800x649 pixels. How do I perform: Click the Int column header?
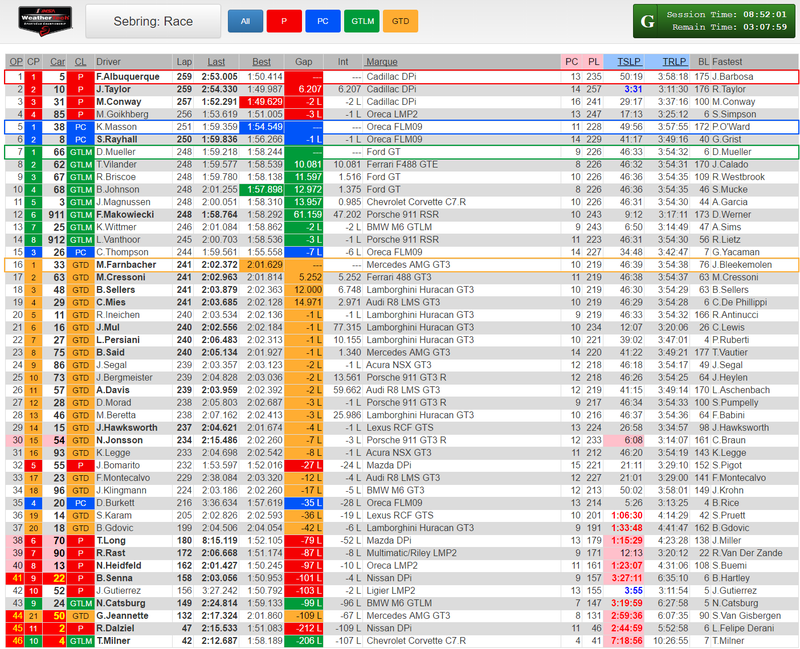point(343,62)
